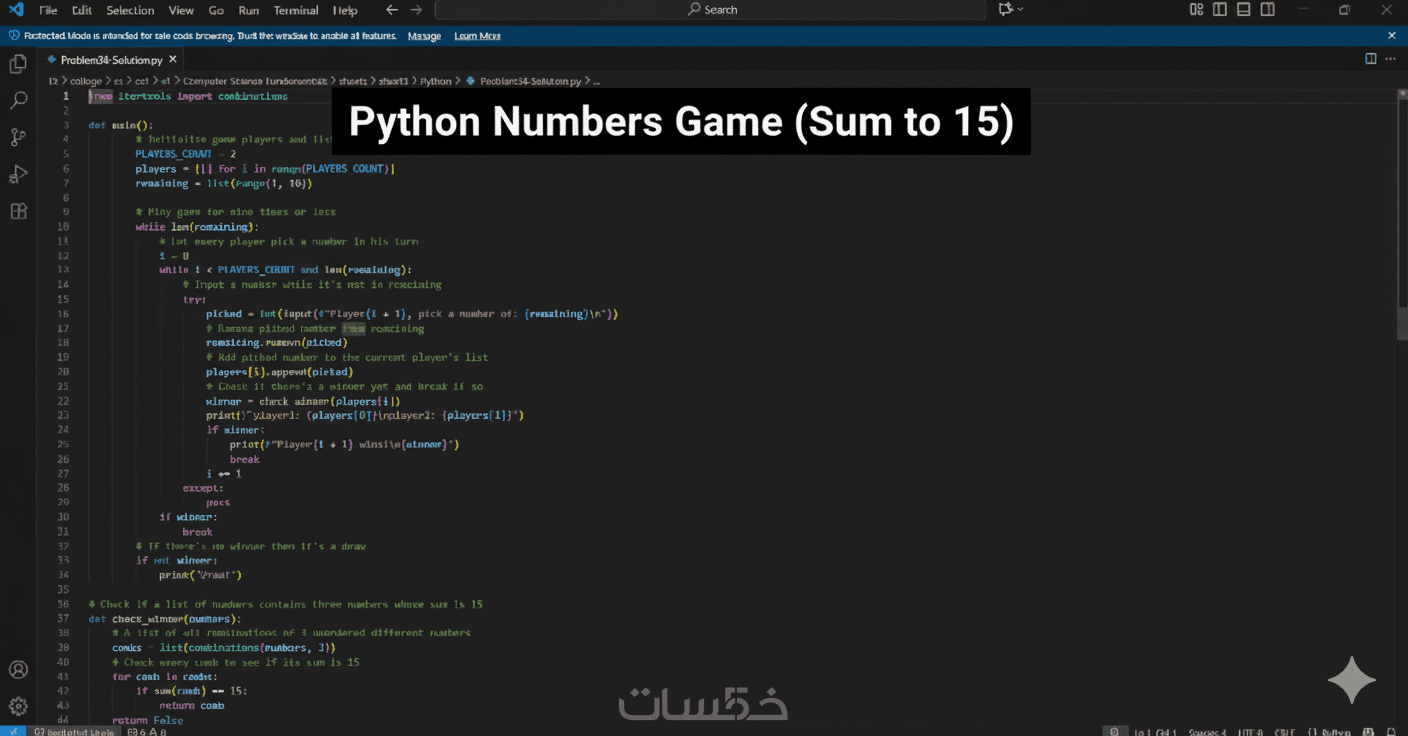Click the notifications bell in the status bar
This screenshot has width=1408, height=736.
(x=1392, y=731)
